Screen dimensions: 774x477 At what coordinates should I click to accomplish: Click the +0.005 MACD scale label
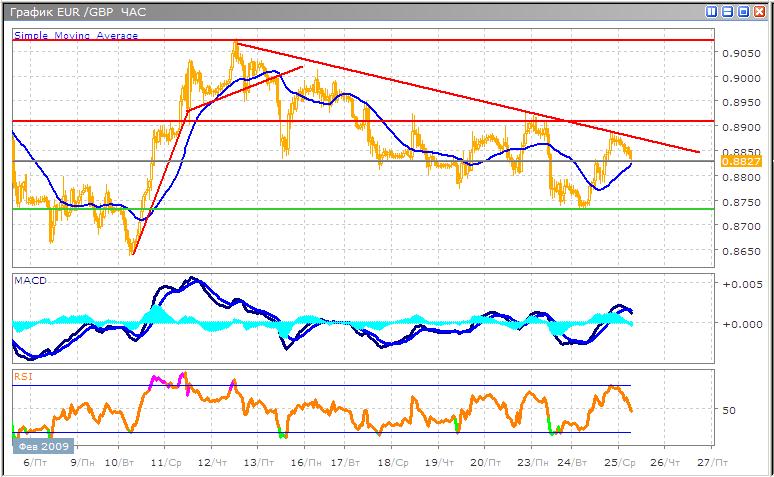pos(741,285)
